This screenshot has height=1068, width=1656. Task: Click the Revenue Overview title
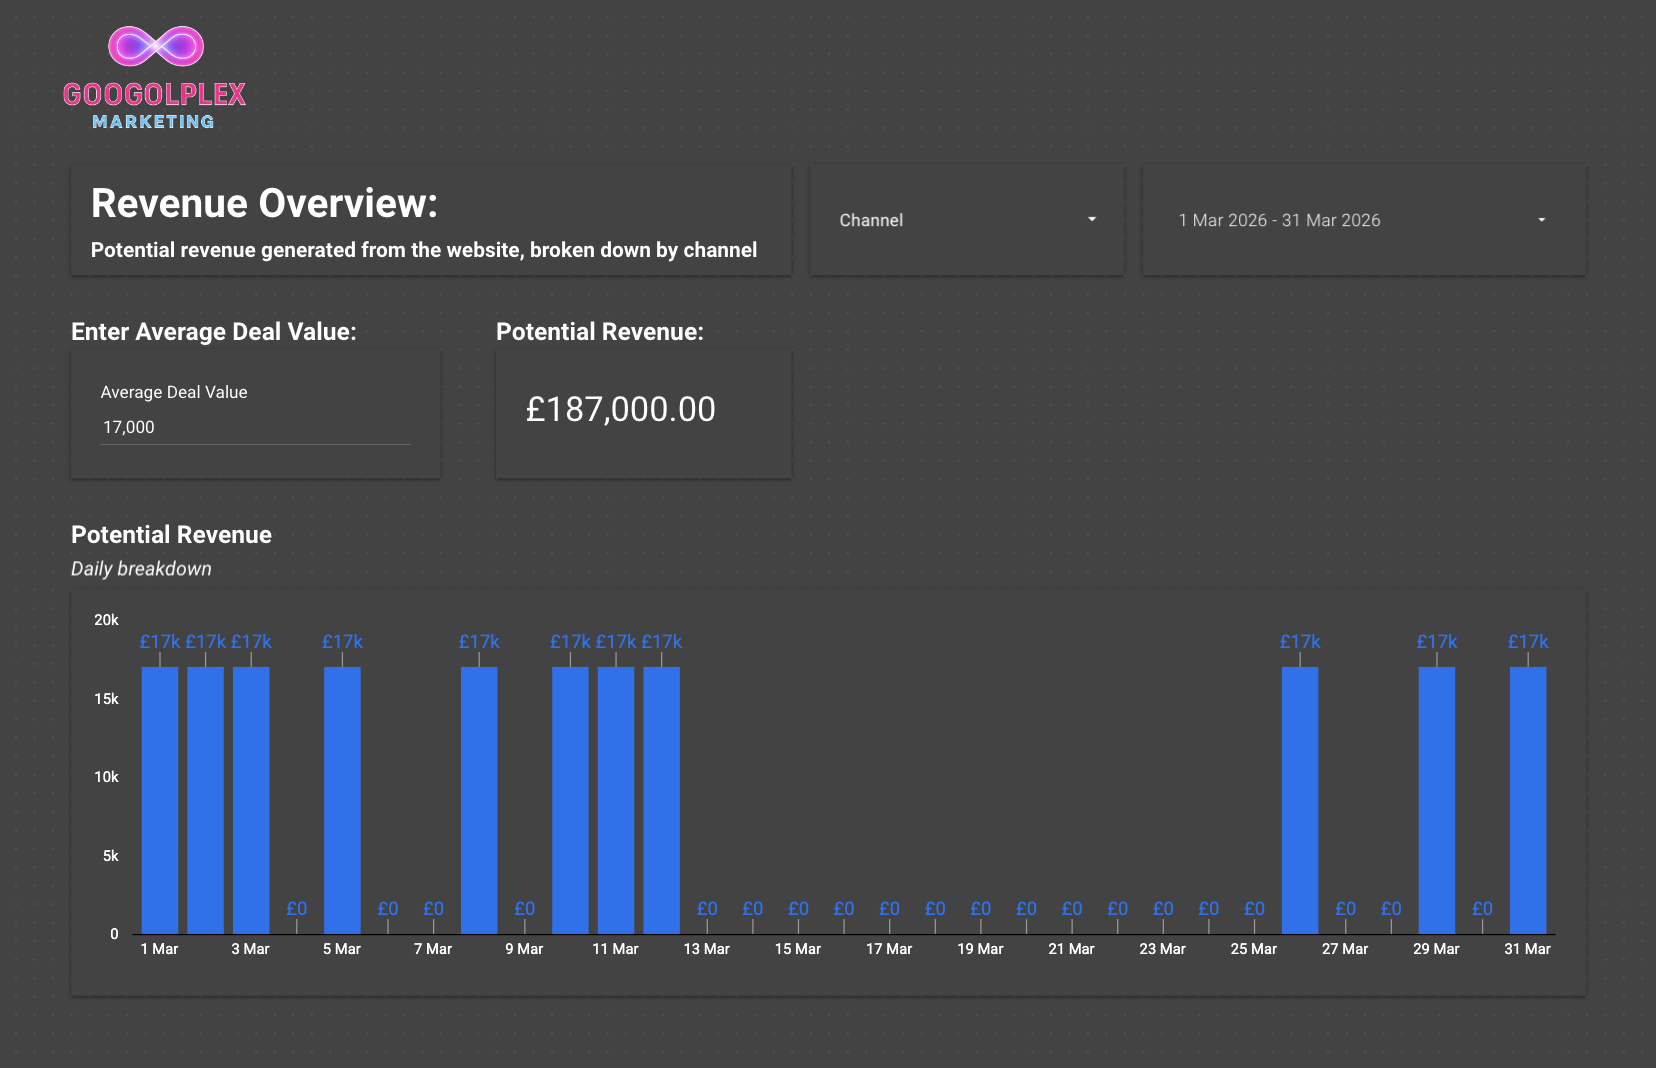pos(263,203)
